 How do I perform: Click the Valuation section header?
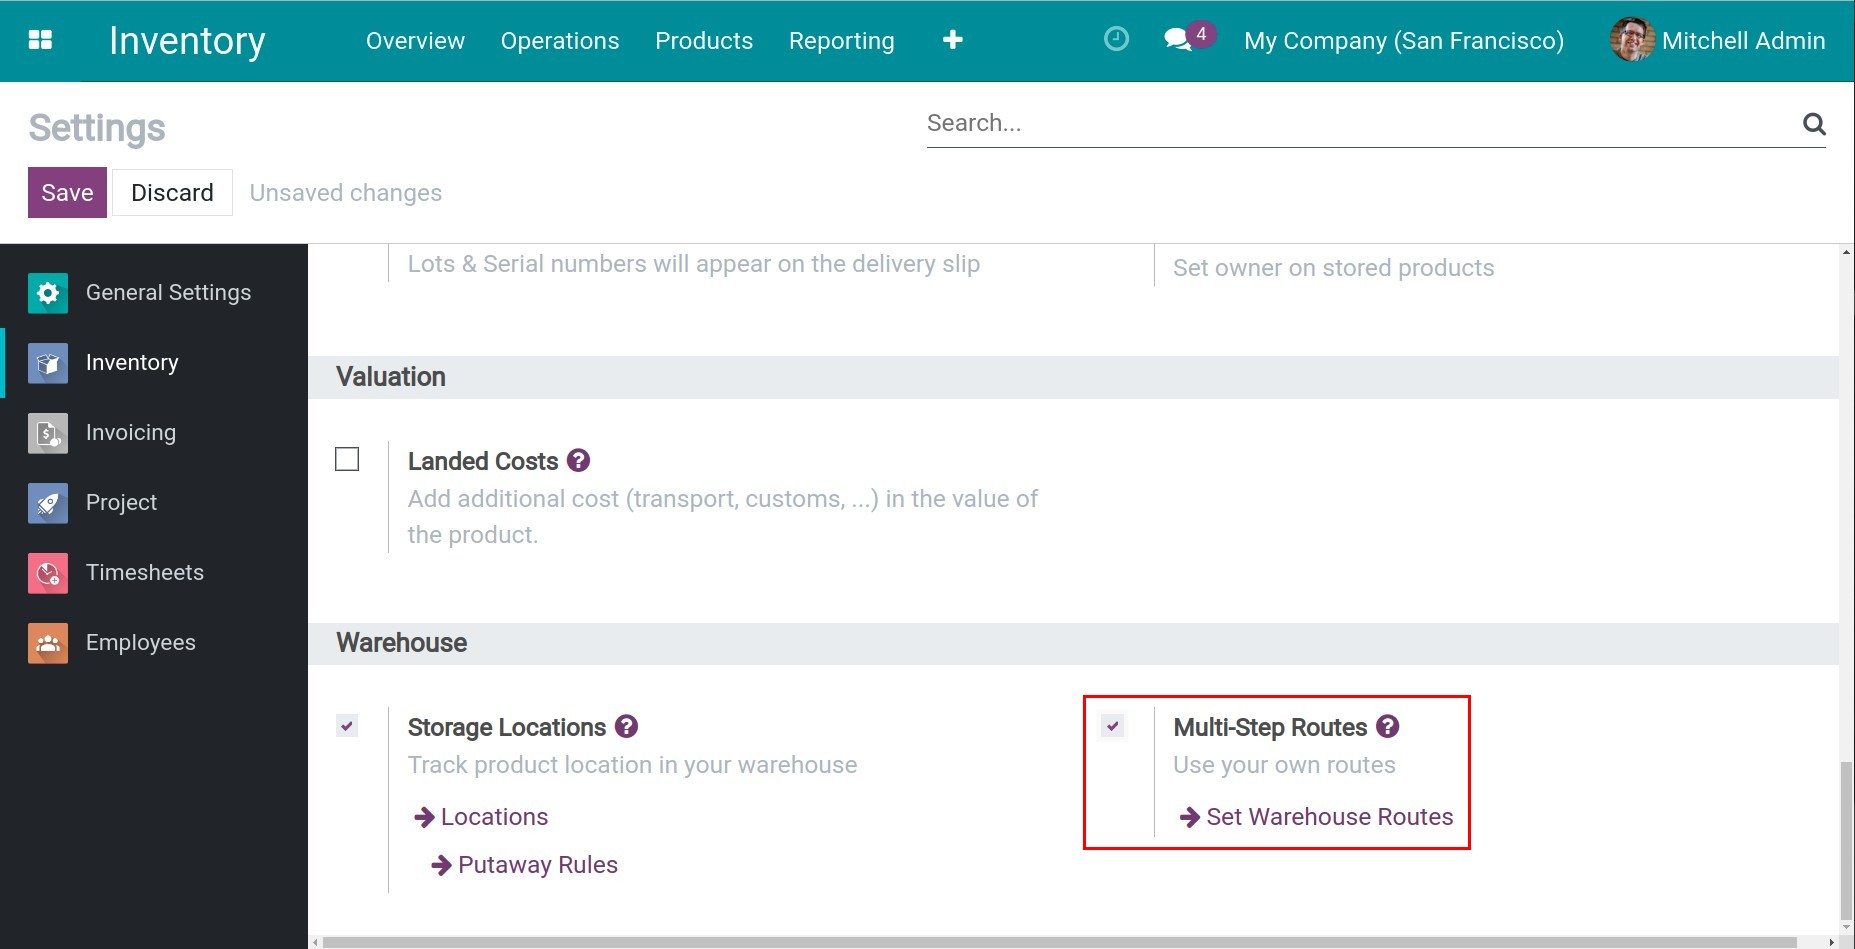click(391, 377)
